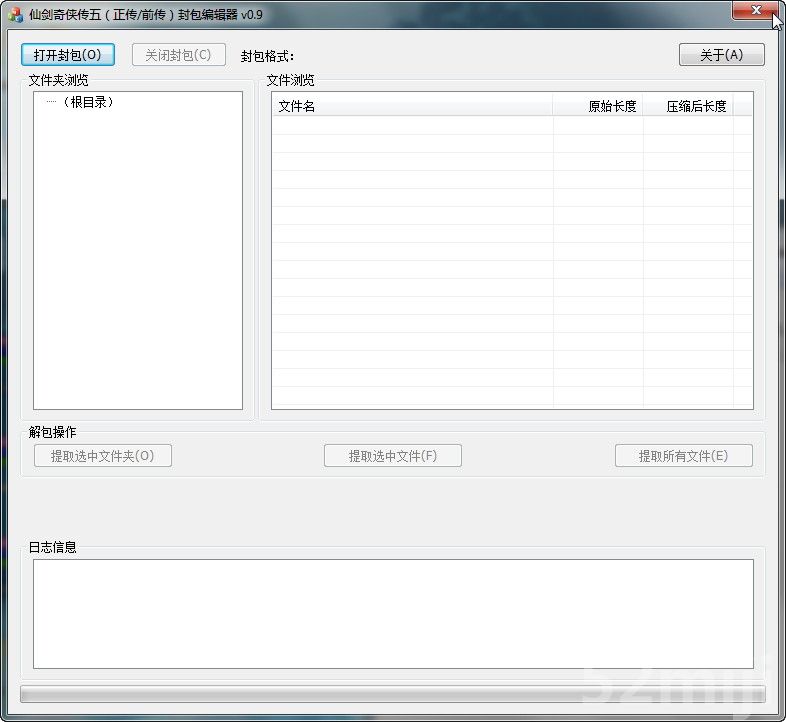The image size is (786, 722).
Task: Choose 提取所有文件(E) to extract everything
Action: (683, 456)
